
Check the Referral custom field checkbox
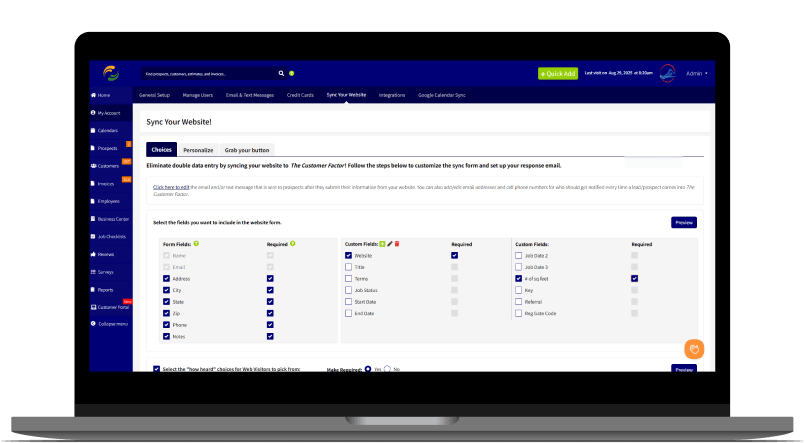pyautogui.click(x=518, y=302)
